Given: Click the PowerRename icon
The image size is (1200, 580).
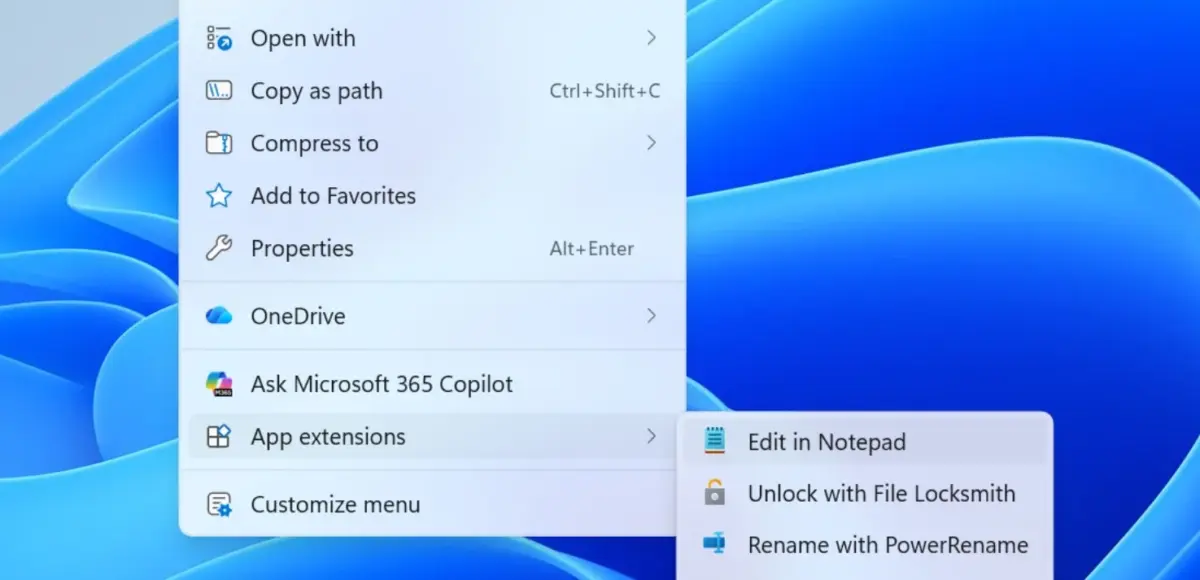Looking at the screenshot, I should [x=714, y=545].
